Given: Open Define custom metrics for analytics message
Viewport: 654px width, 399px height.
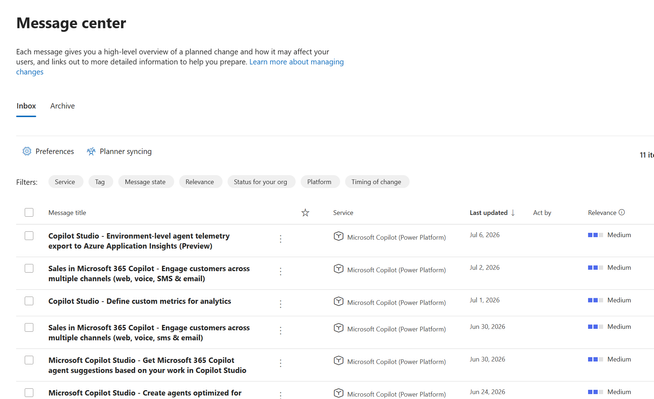Looking at the screenshot, I should point(140,301).
